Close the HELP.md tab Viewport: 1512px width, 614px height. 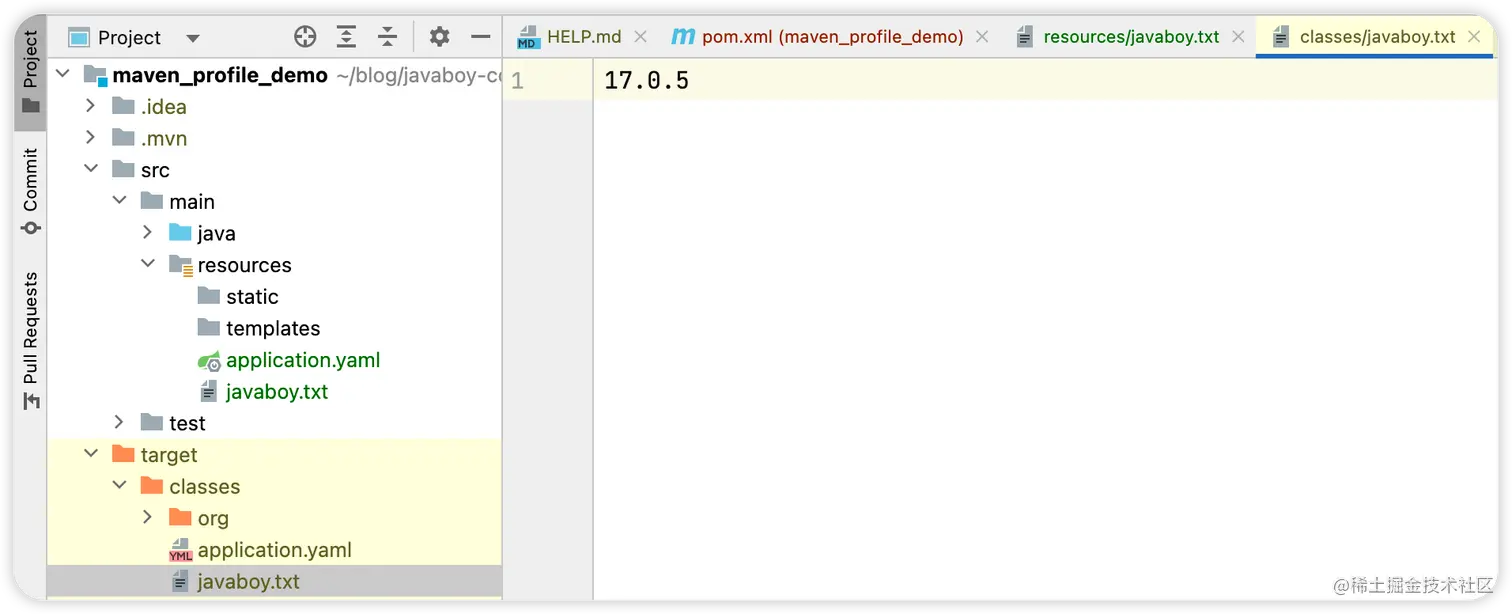(x=641, y=37)
